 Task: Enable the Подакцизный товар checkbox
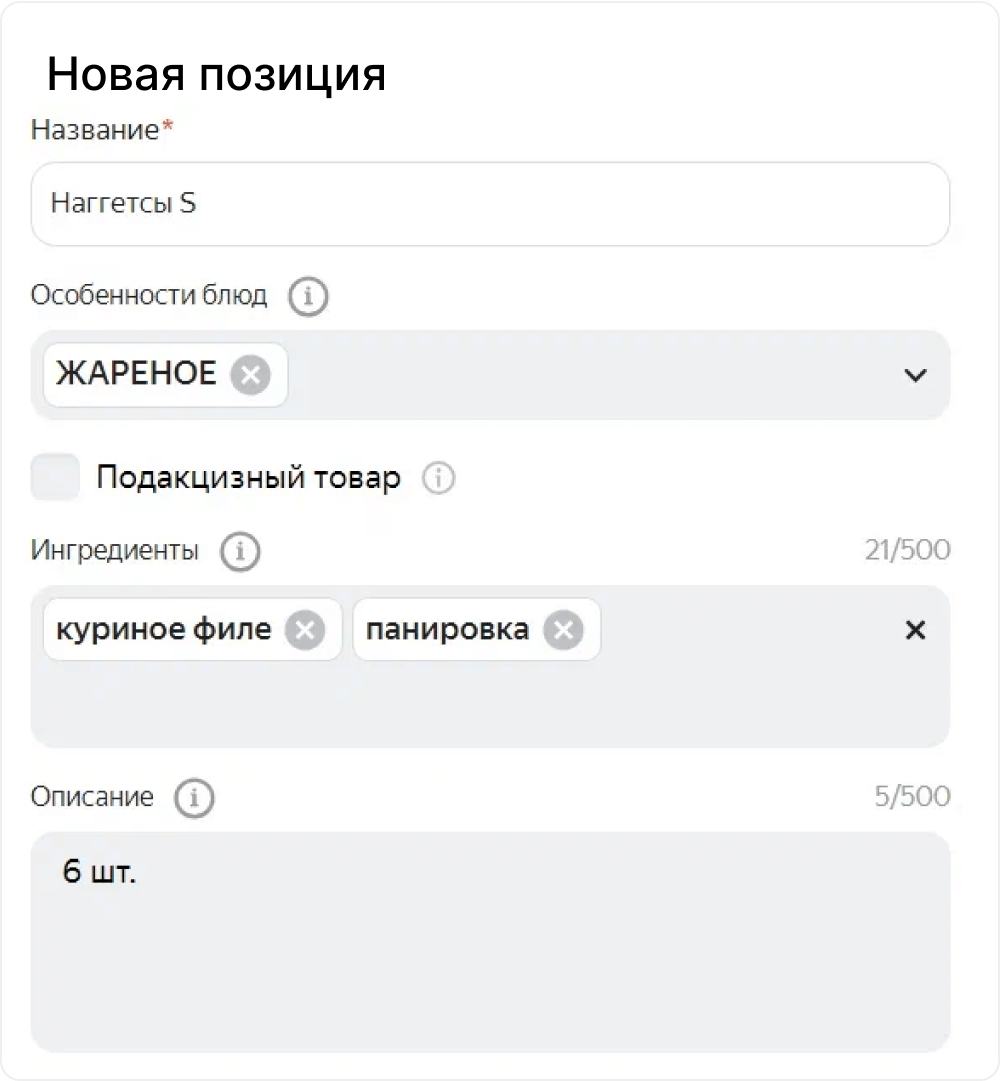(55, 476)
